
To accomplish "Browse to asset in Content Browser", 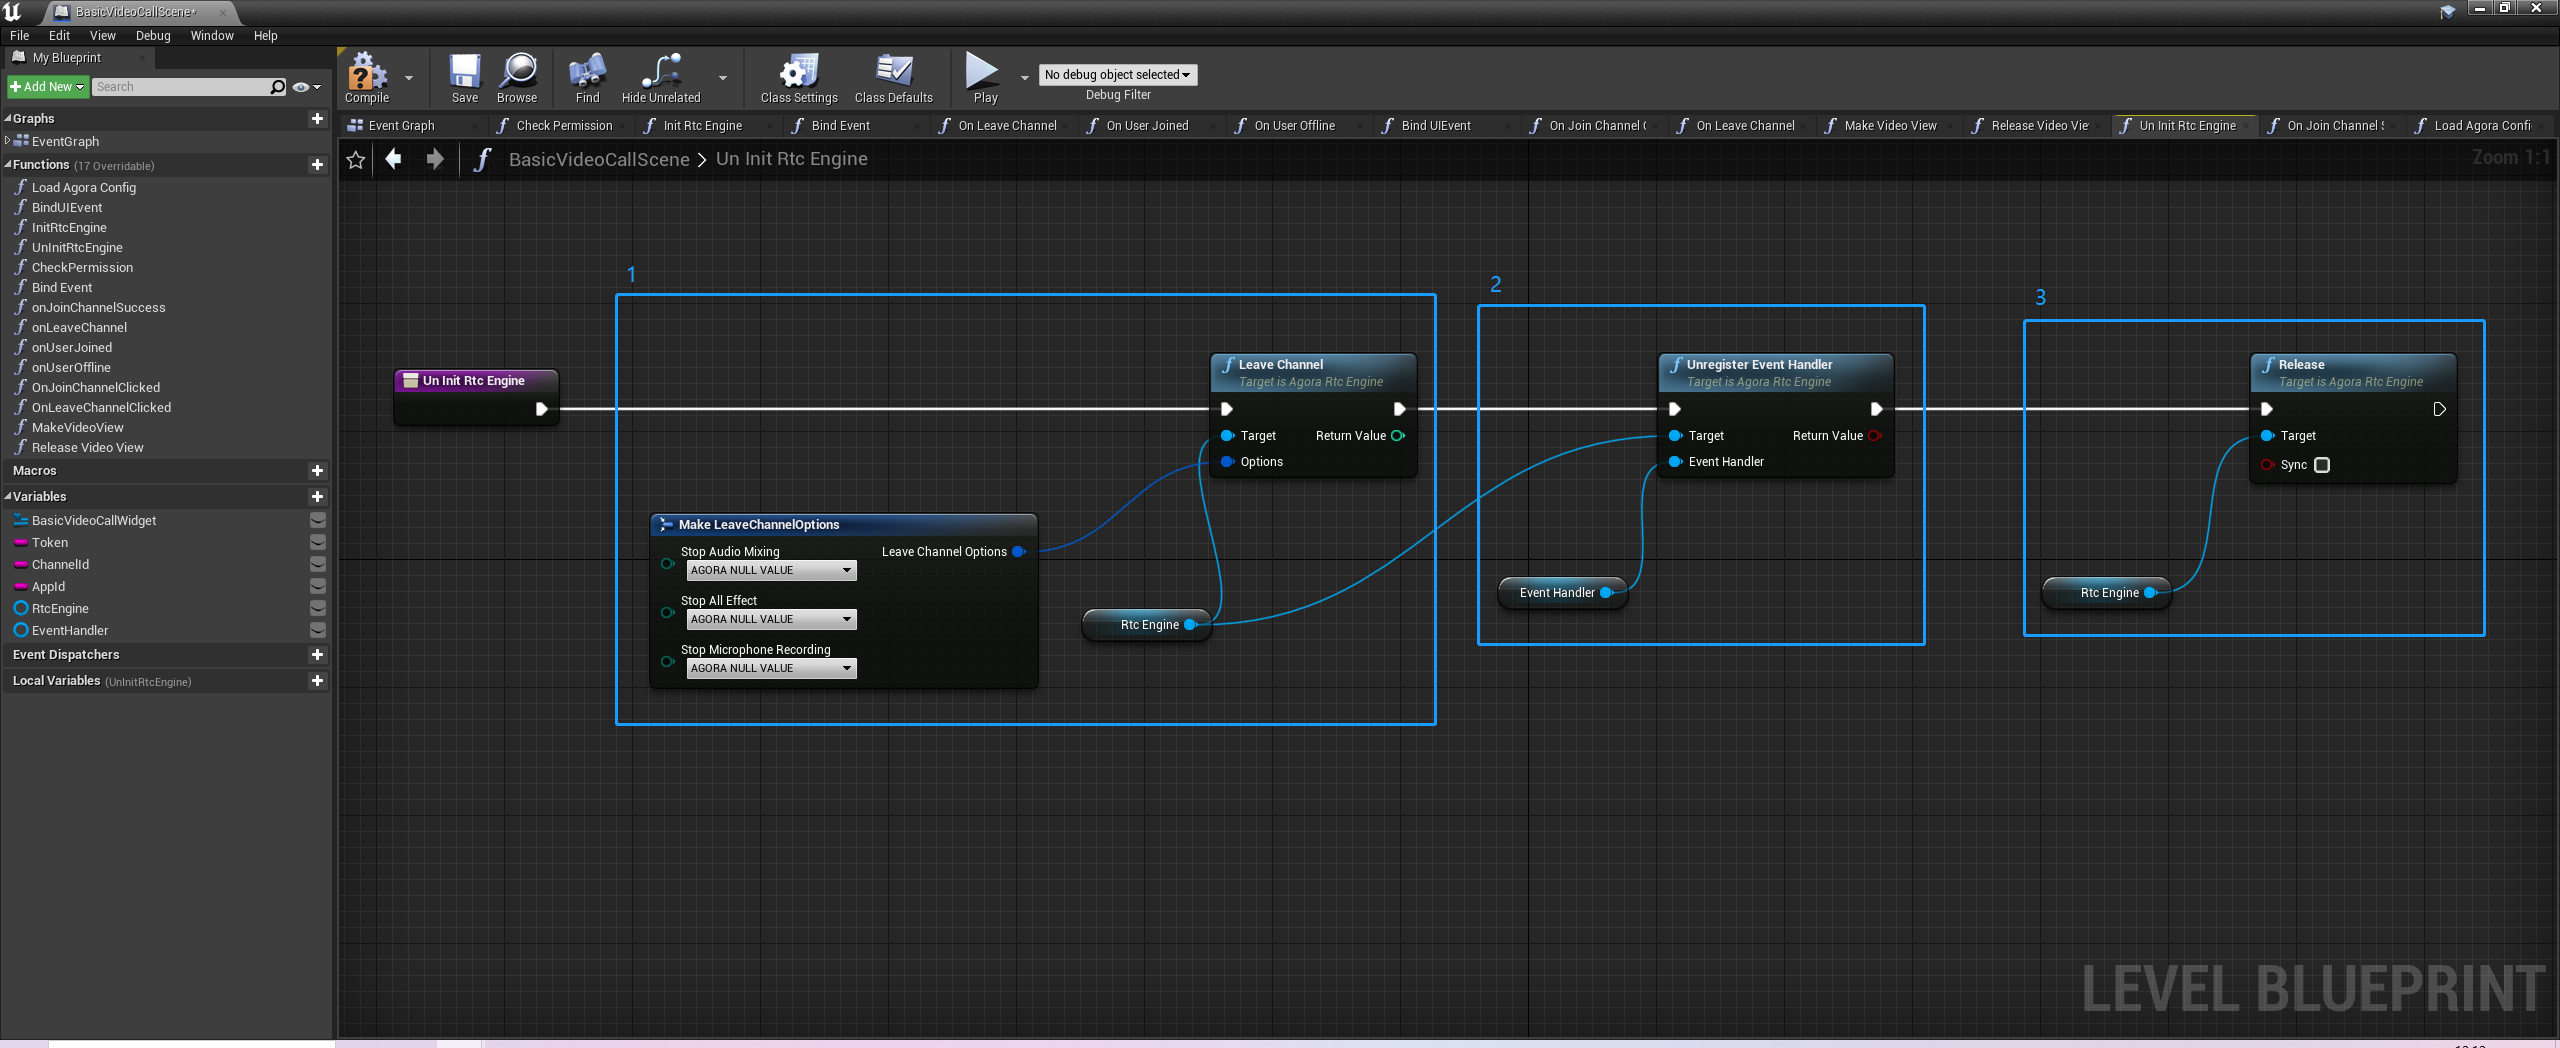I will click(517, 78).
